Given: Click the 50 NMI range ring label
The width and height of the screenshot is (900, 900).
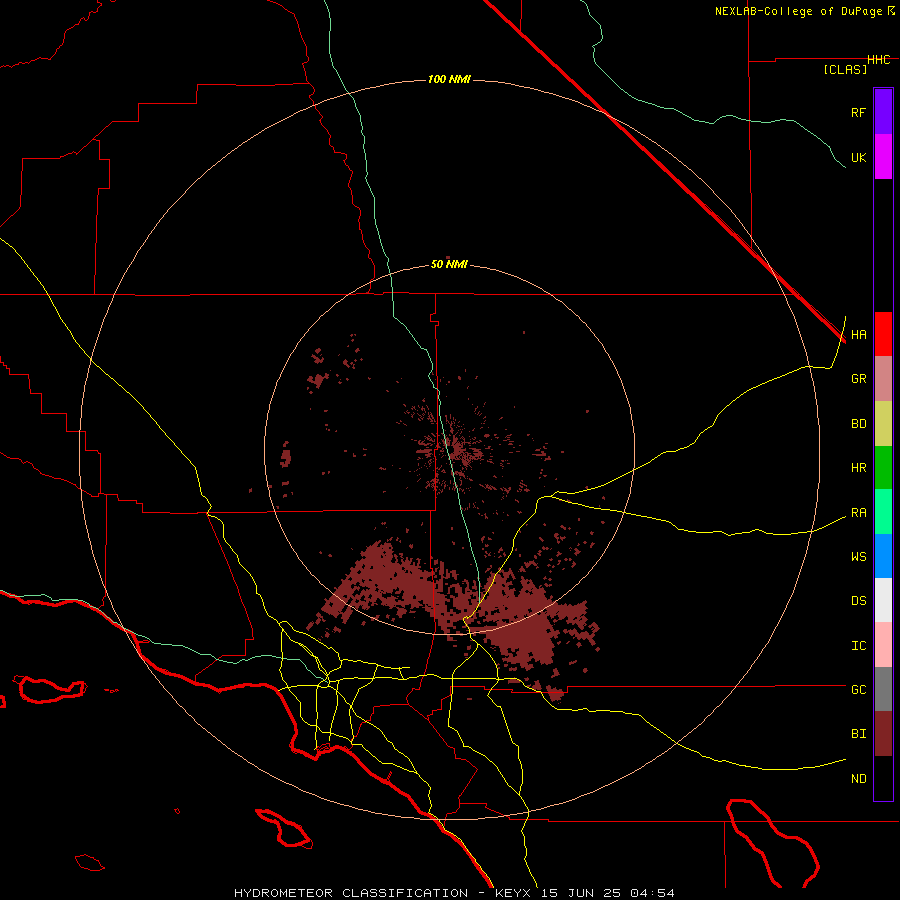Looking at the screenshot, I should [449, 264].
